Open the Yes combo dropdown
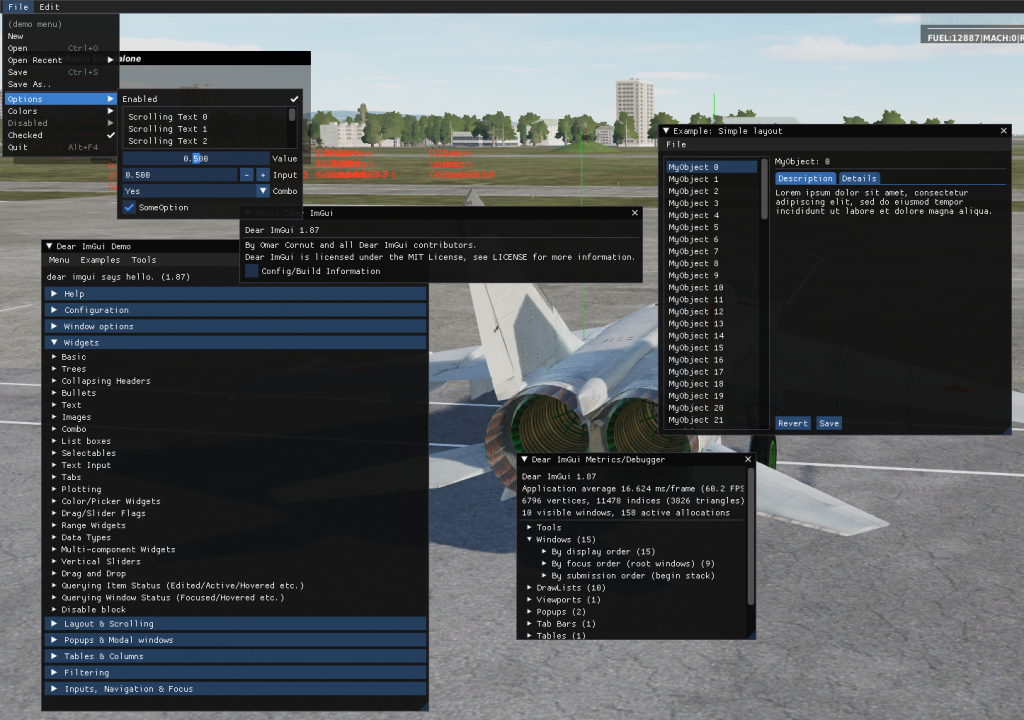Screen dimensions: 1024x720 click(197, 191)
